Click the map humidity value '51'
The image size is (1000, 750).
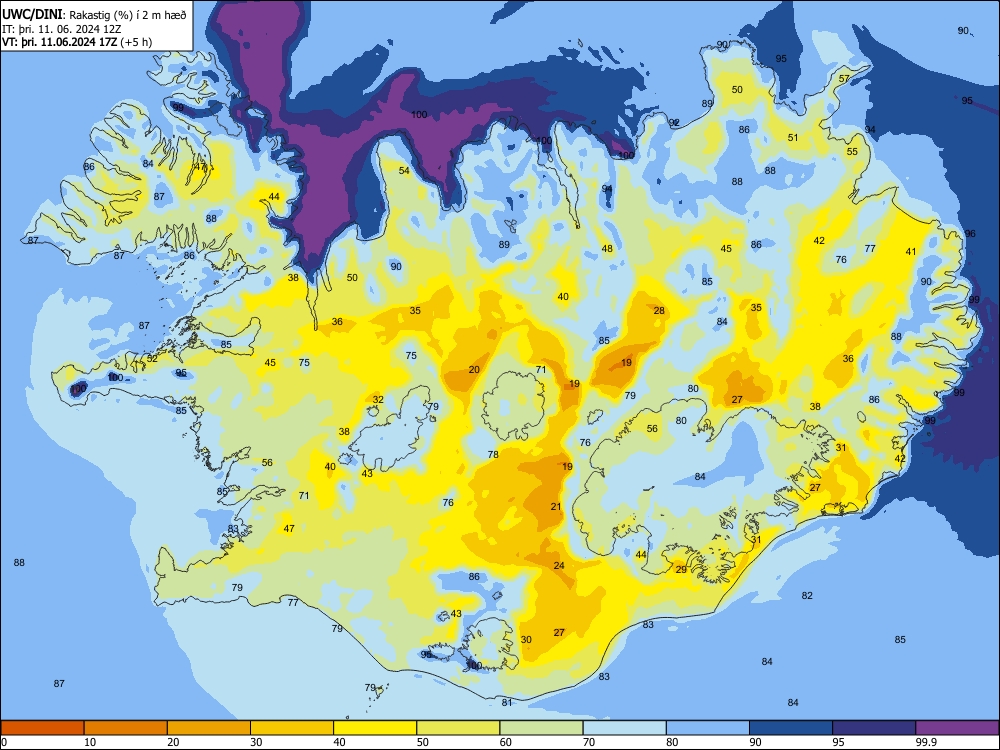pyautogui.click(x=793, y=137)
